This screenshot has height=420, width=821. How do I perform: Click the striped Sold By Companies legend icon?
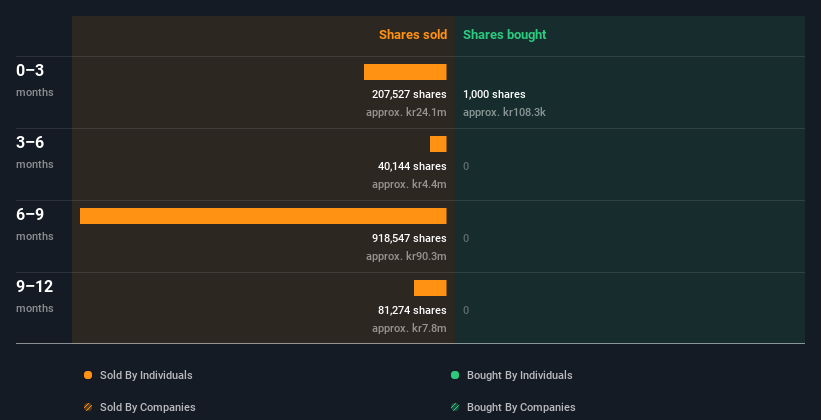click(88, 407)
